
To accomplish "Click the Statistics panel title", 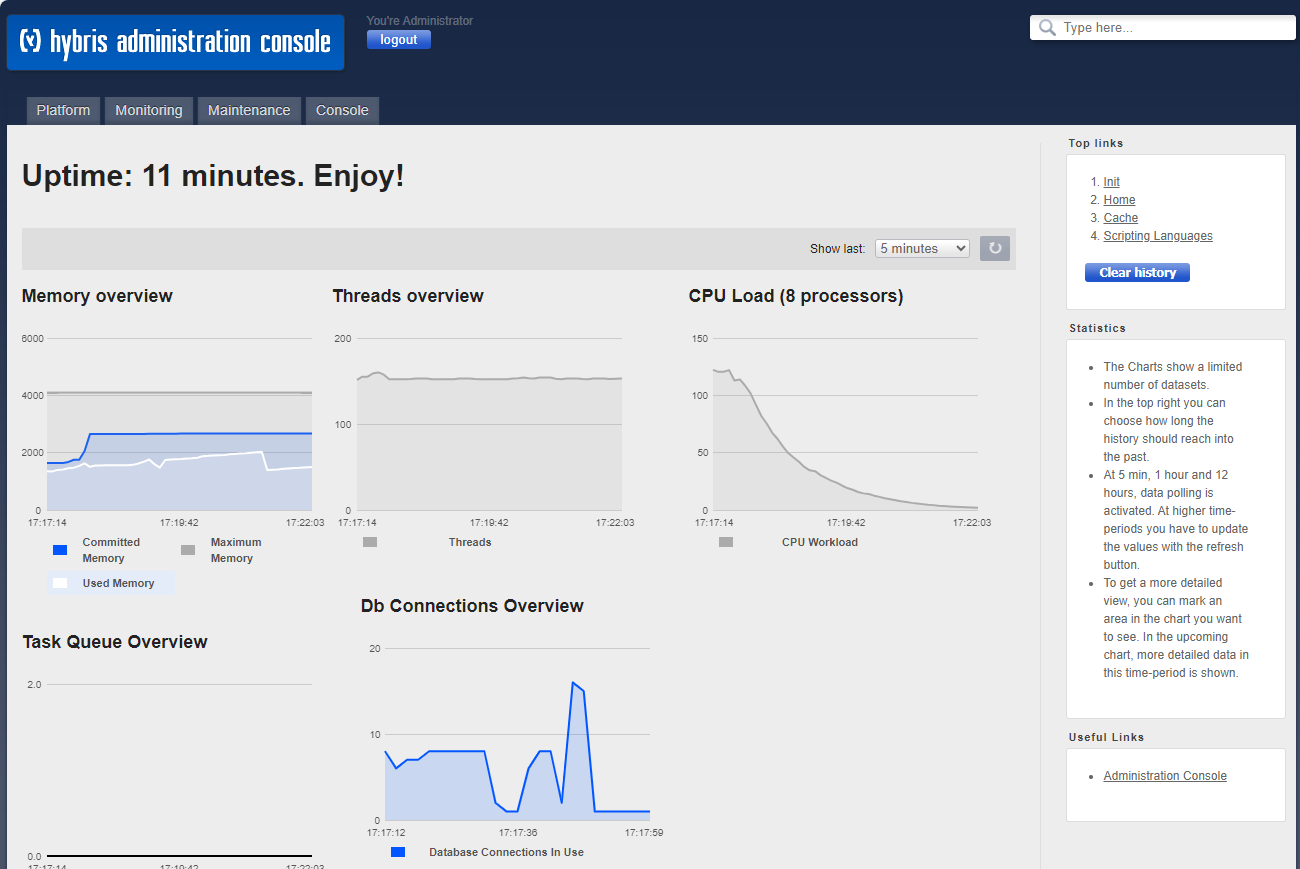I will tap(1097, 328).
